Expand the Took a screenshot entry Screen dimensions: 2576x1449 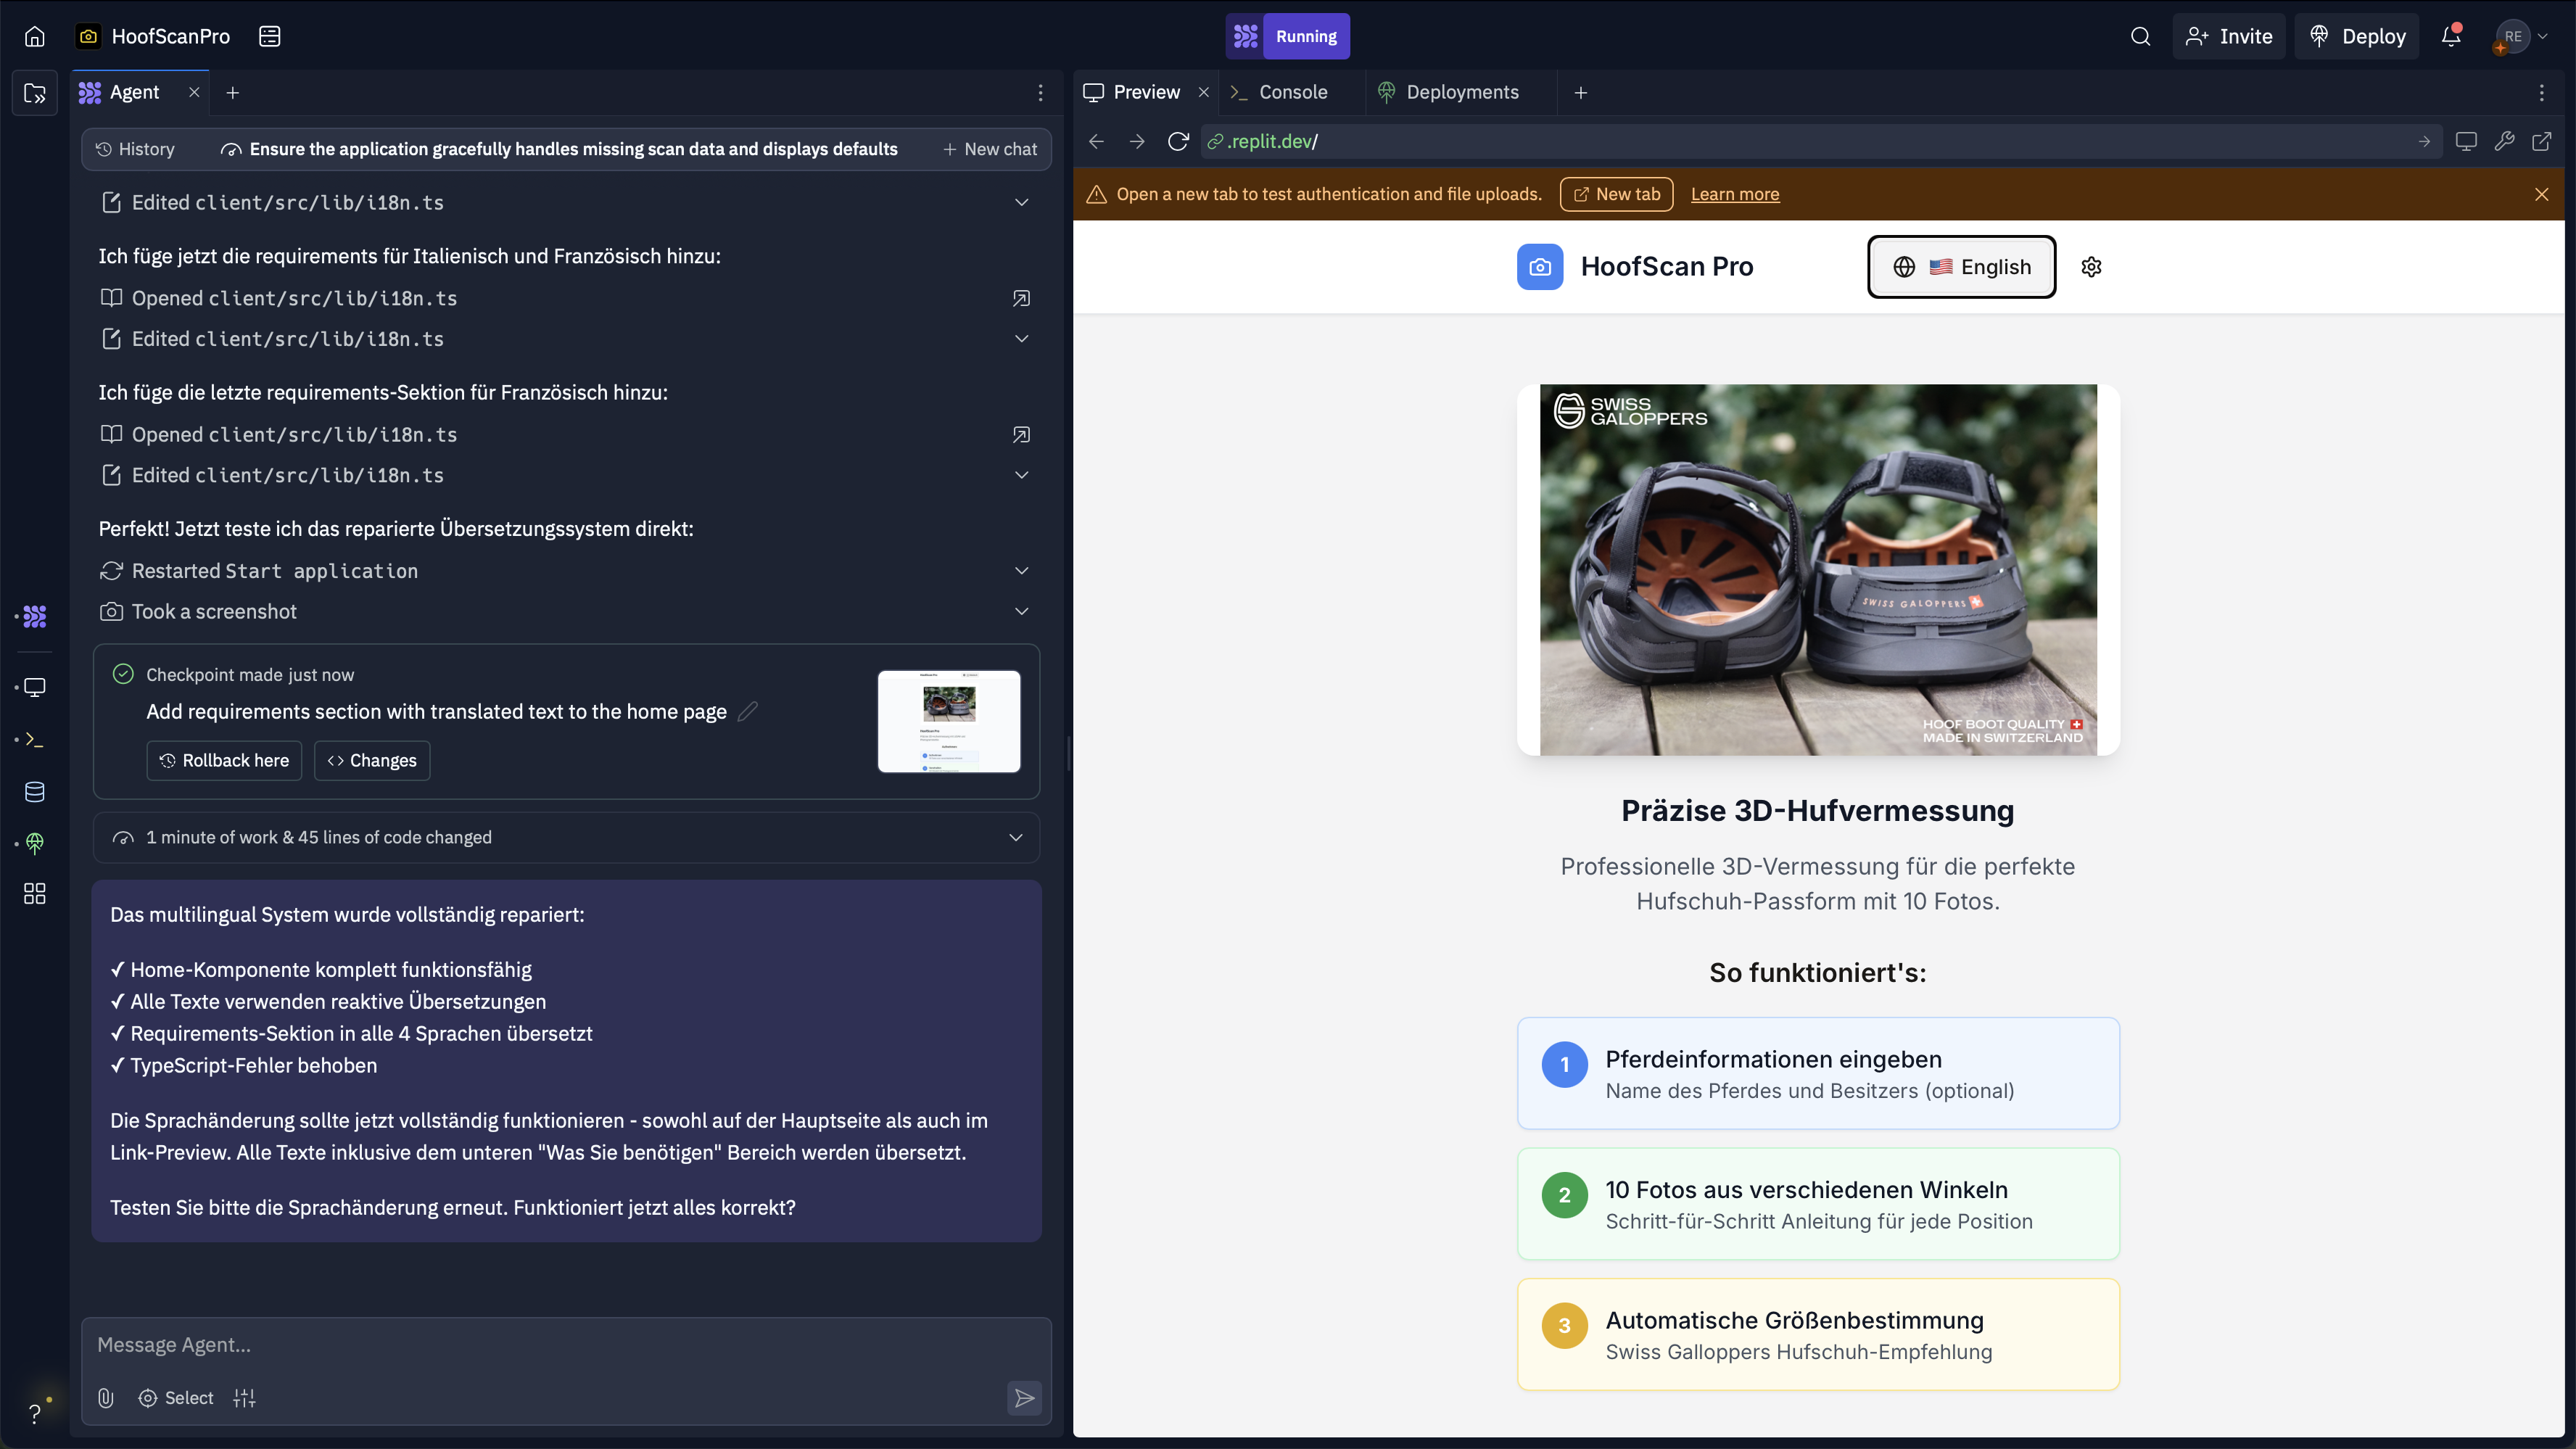pos(1021,611)
